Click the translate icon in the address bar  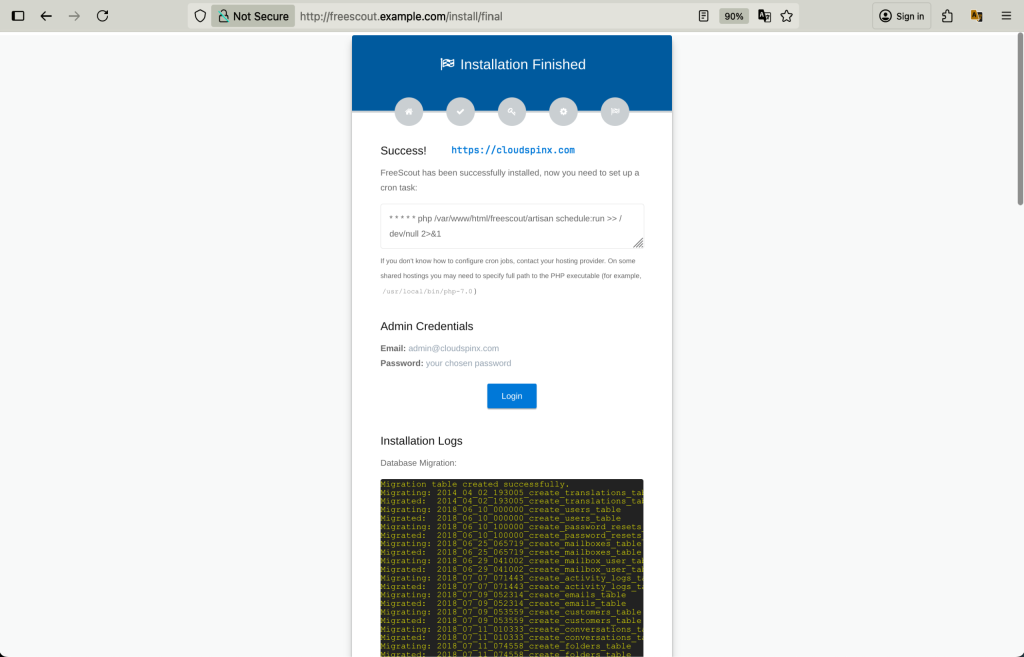pos(763,15)
